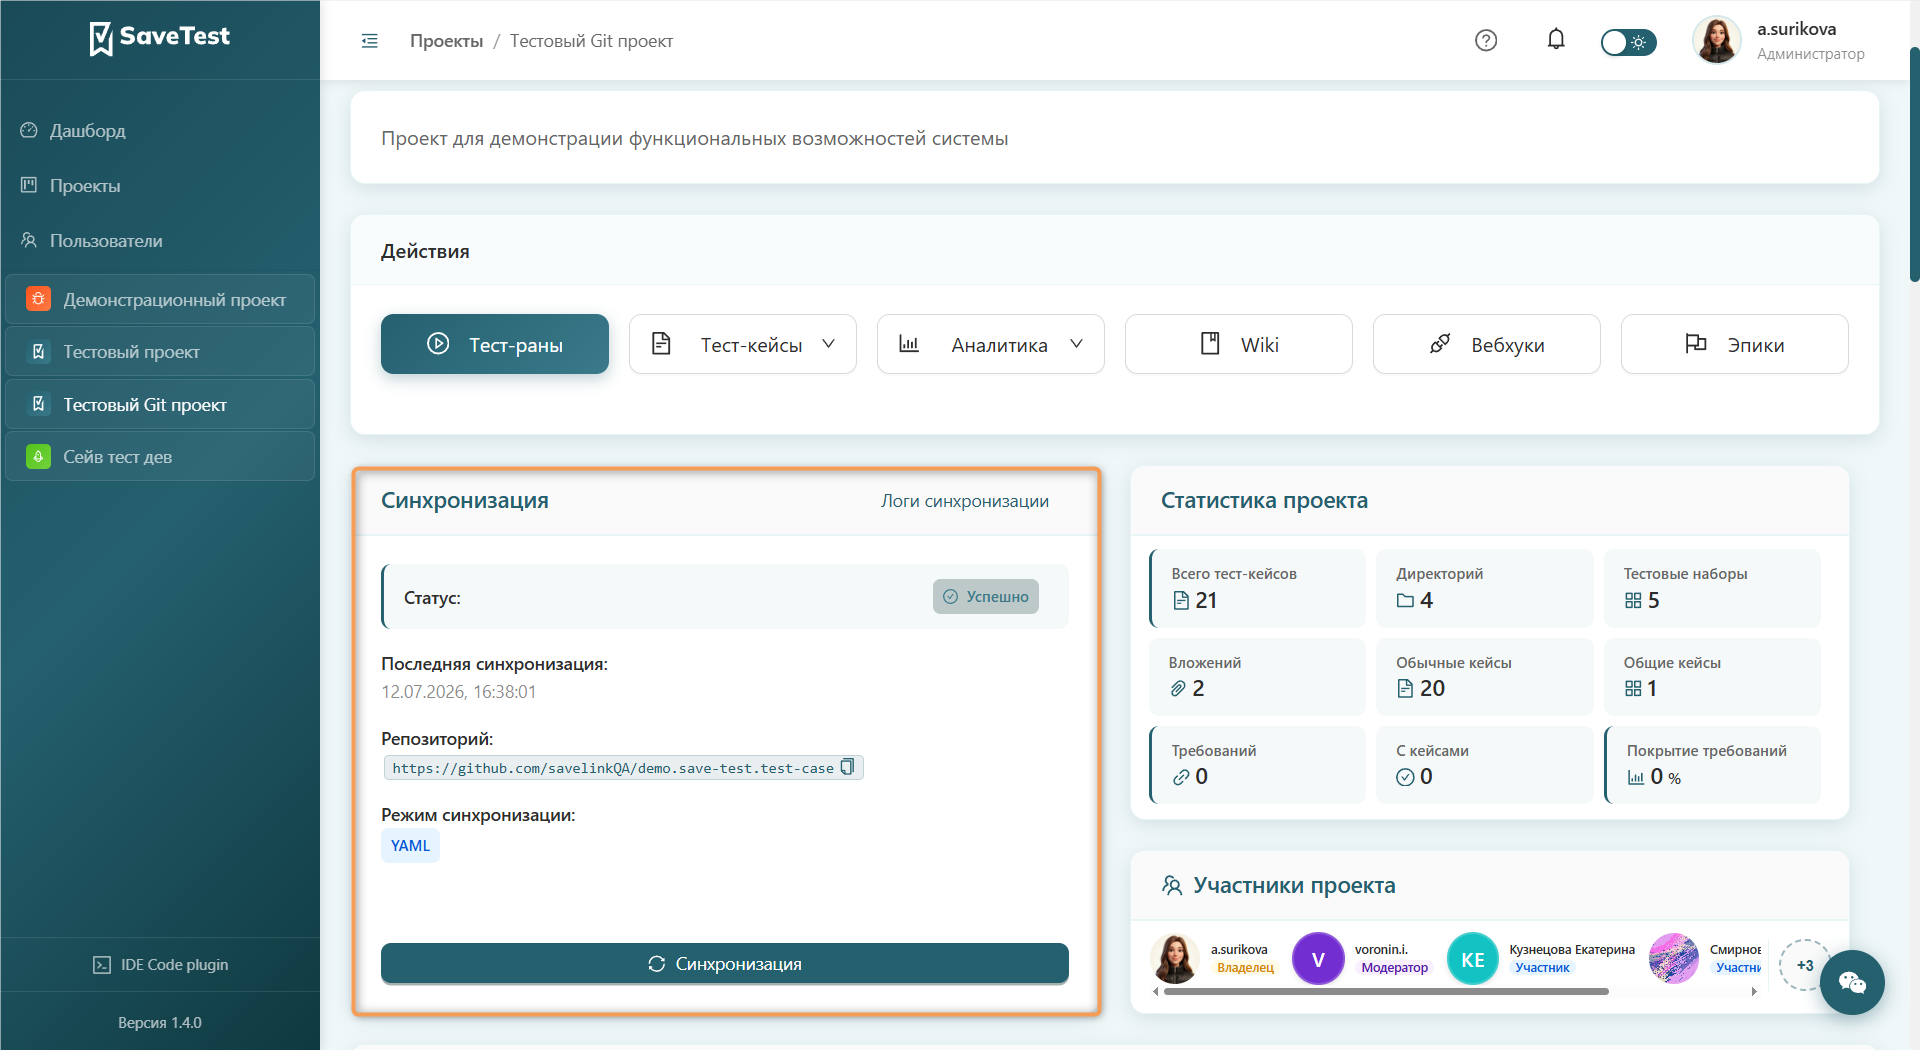Viewport: 1920px width, 1050px height.
Task: Select Тестовый проект in sidebar
Action: (160, 352)
